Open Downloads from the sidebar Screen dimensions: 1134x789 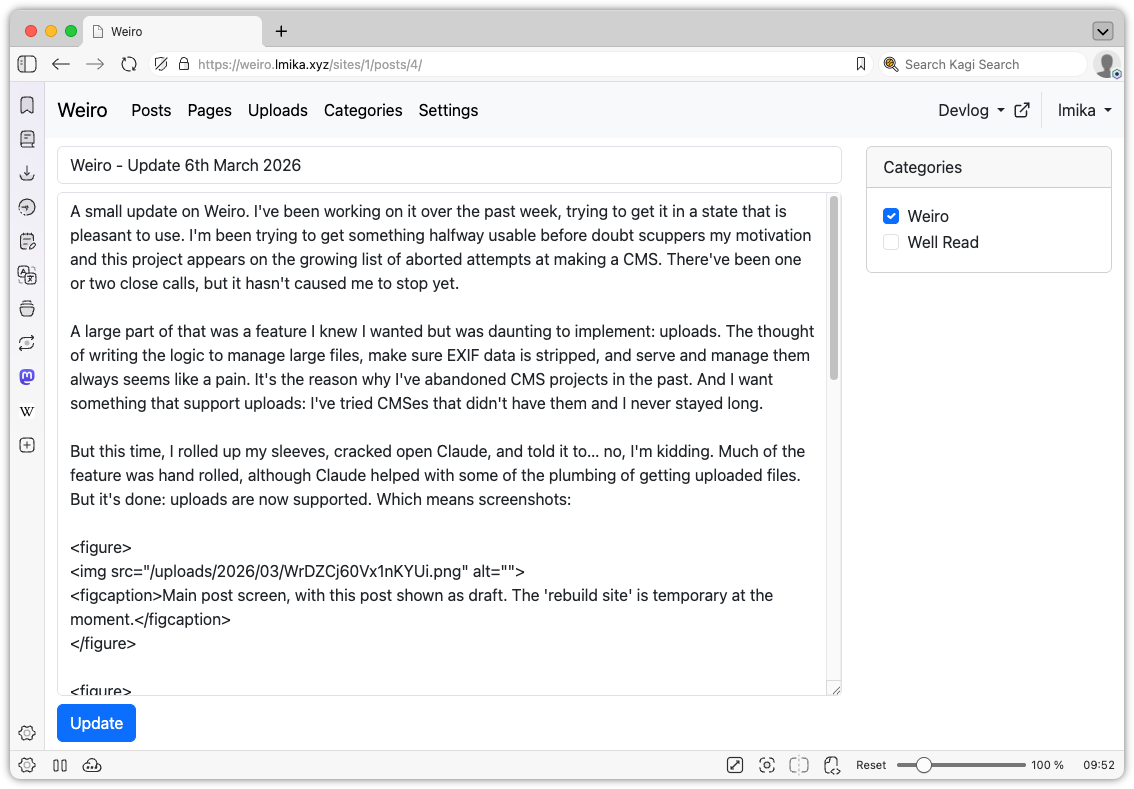[x=27, y=172]
